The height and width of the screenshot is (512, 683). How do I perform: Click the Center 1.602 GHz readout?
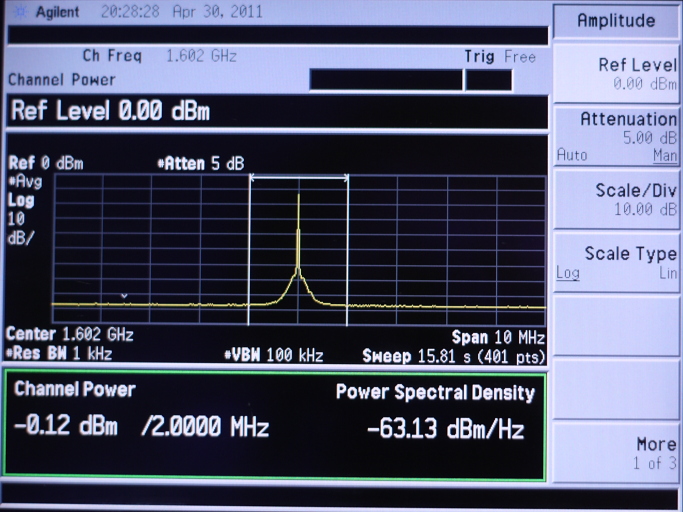[70, 335]
